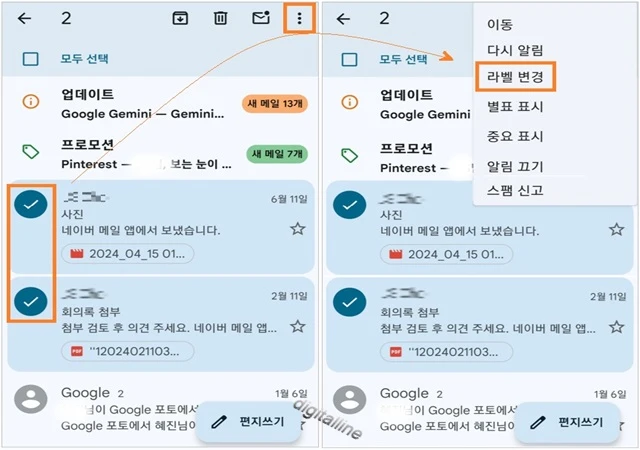Tap 편지쓰기 compose button in left screen
This screenshot has height=450, width=640.
(248, 422)
